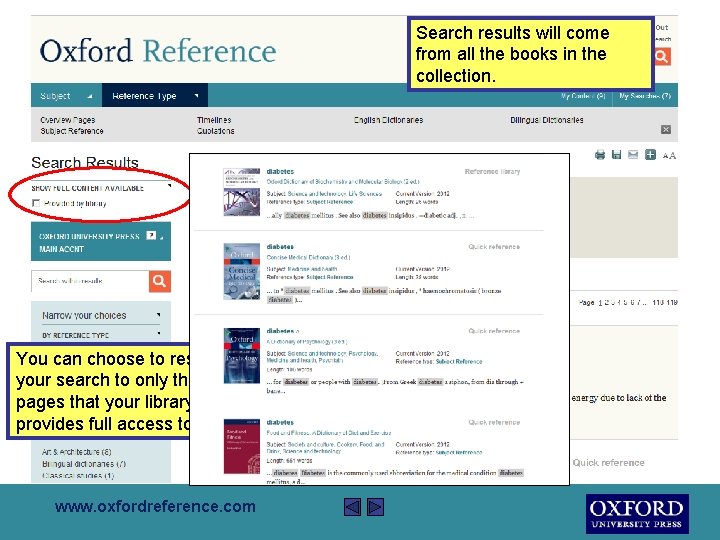
Task: Select Subject Reference menu item
Action: tap(72, 131)
